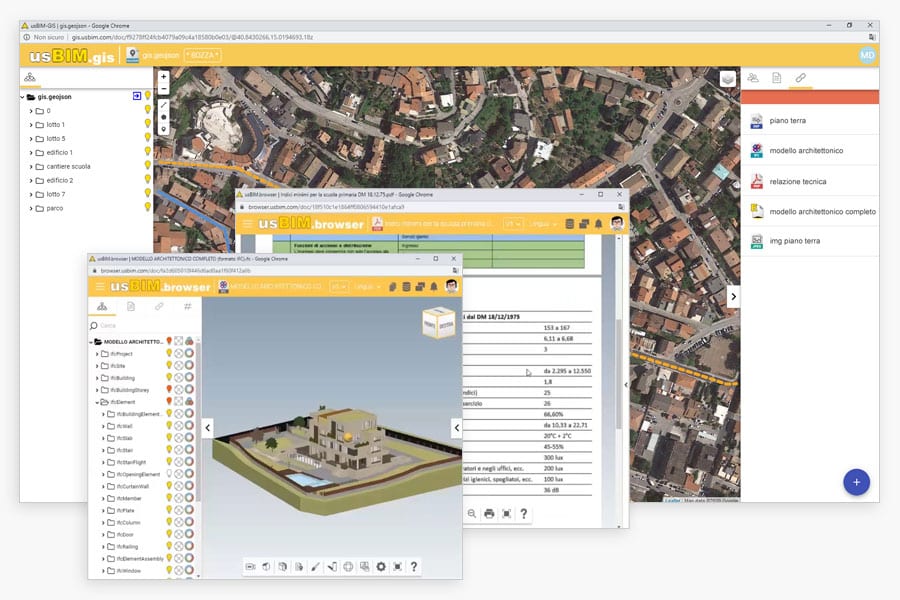900x600 pixels.
Task: Click the view cube in 3D viewer
Action: click(x=439, y=323)
